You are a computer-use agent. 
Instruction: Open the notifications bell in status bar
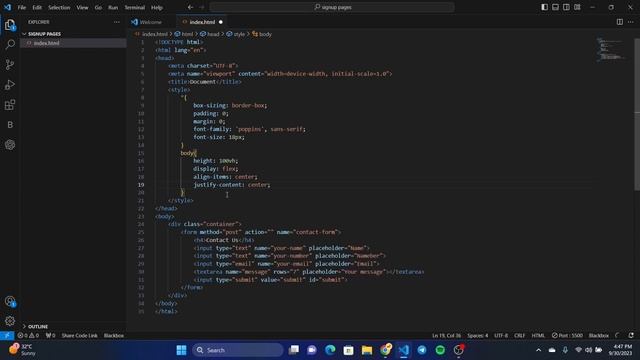pos(631,336)
